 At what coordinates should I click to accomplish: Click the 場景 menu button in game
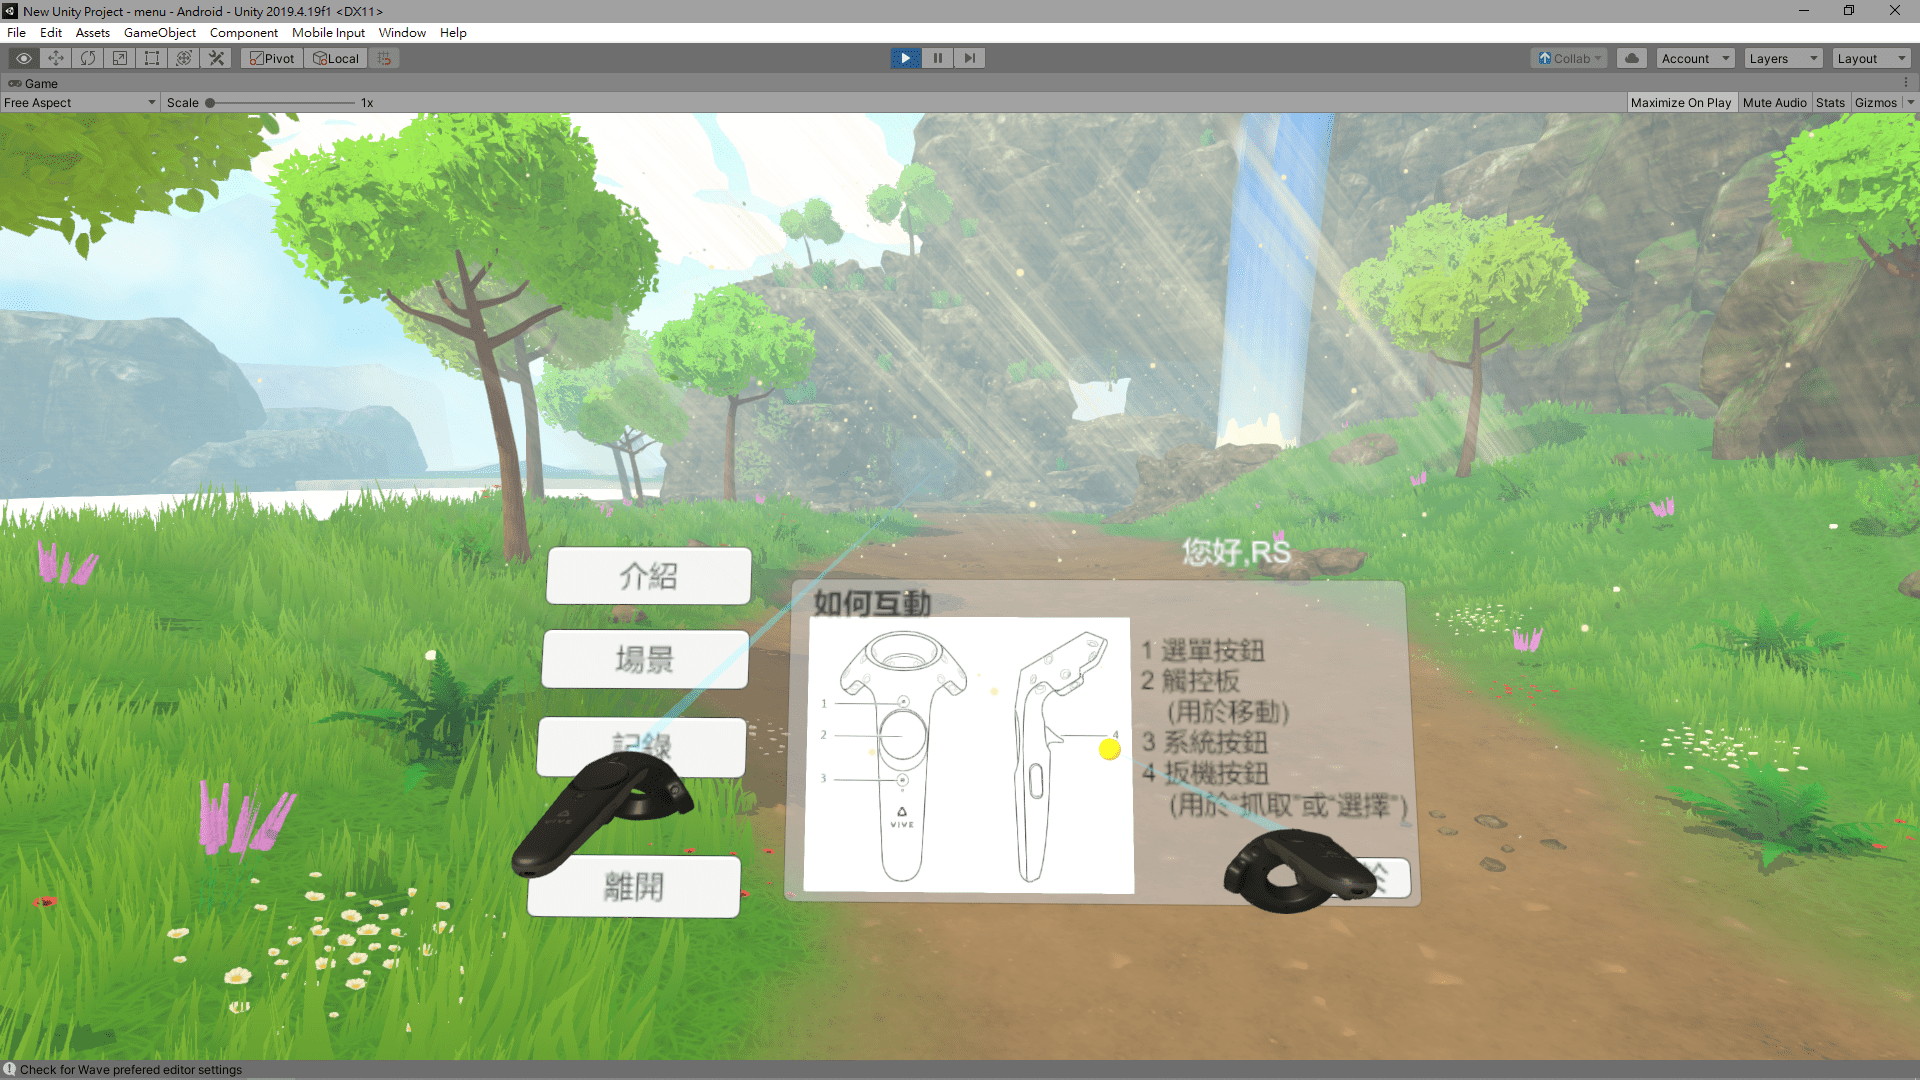pos(645,659)
